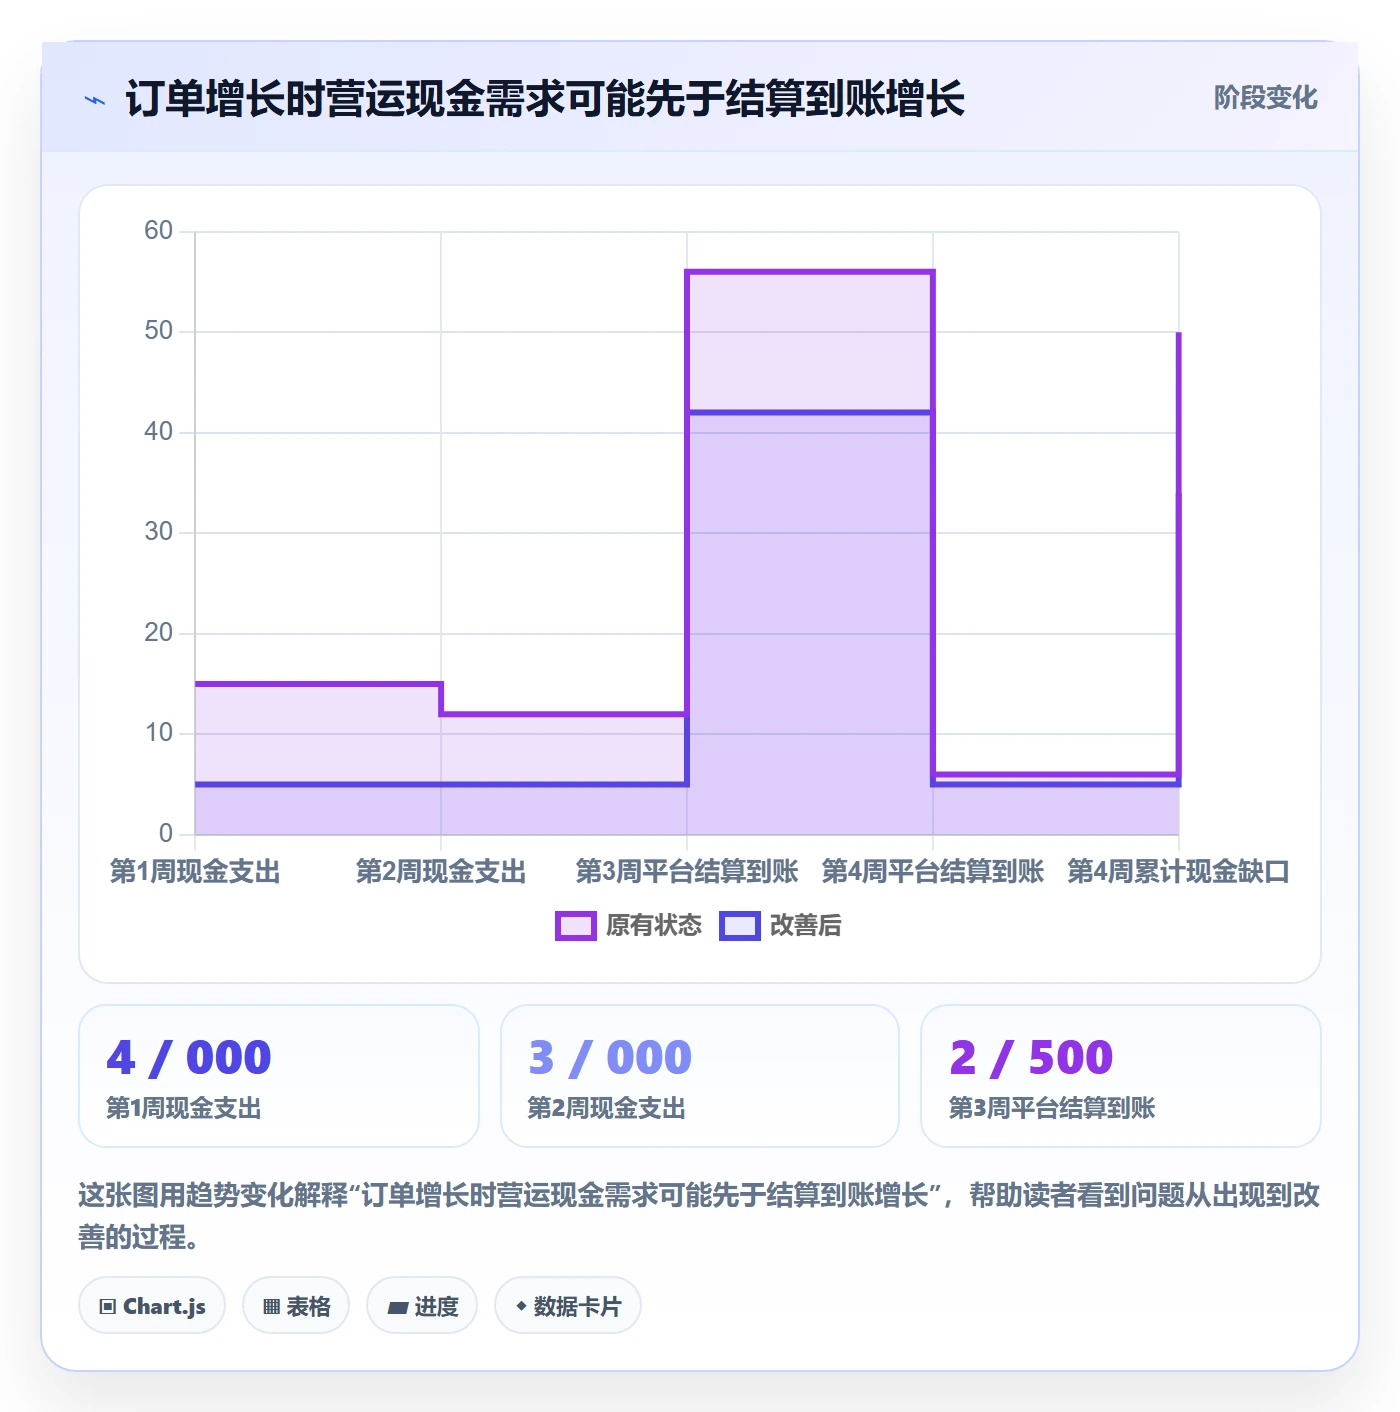Click the y-axis value 10

[x=159, y=733]
